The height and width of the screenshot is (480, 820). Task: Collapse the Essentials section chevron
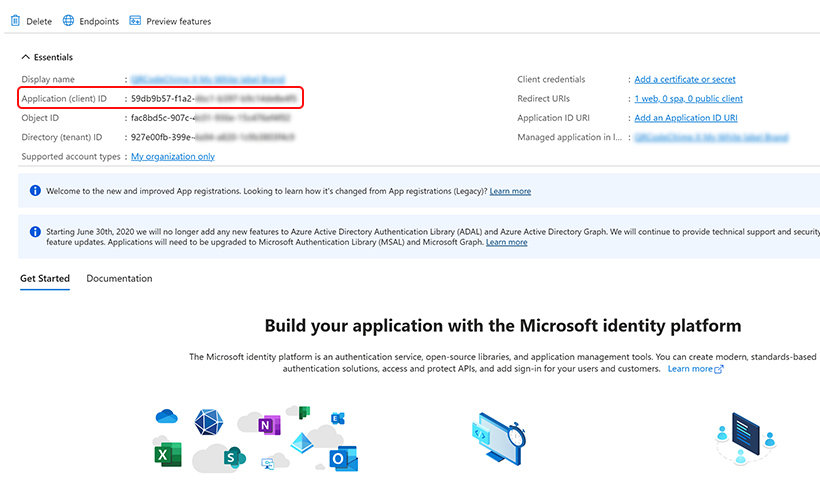pos(25,57)
